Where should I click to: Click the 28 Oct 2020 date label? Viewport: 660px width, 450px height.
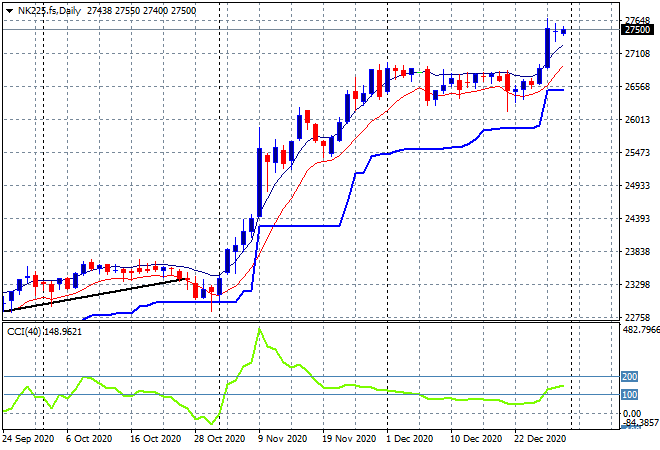[219, 439]
